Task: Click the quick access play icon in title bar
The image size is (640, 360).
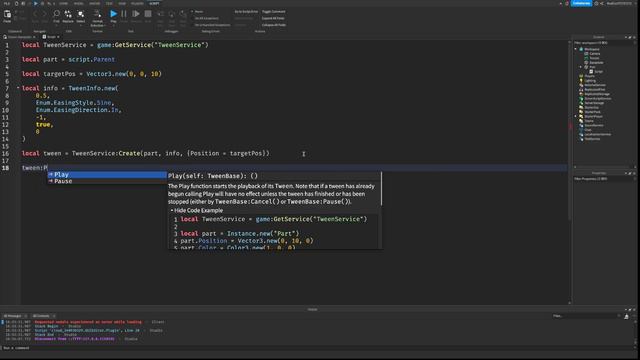Action: click(36, 3)
